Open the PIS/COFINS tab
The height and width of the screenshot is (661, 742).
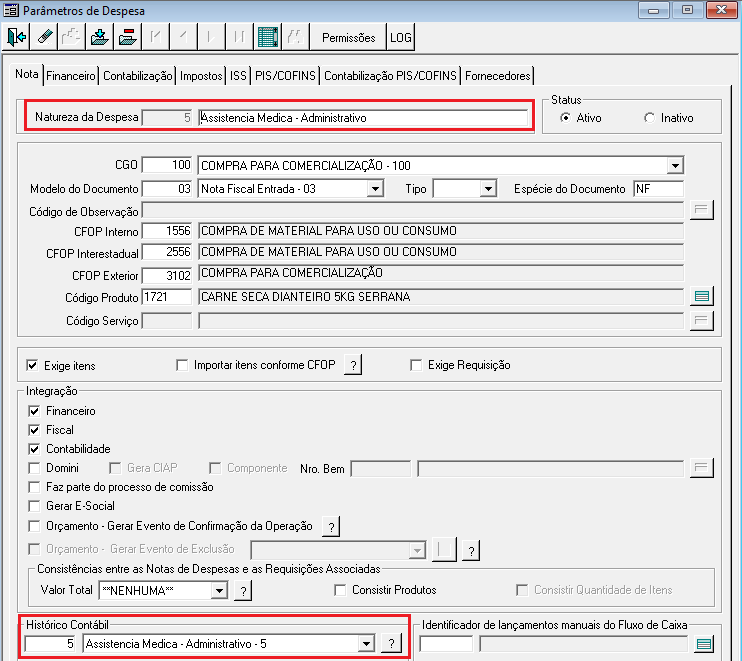(285, 76)
